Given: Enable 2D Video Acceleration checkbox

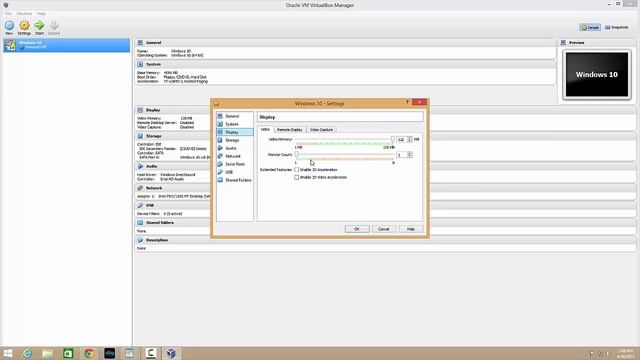Looking at the screenshot, I should [297, 177].
